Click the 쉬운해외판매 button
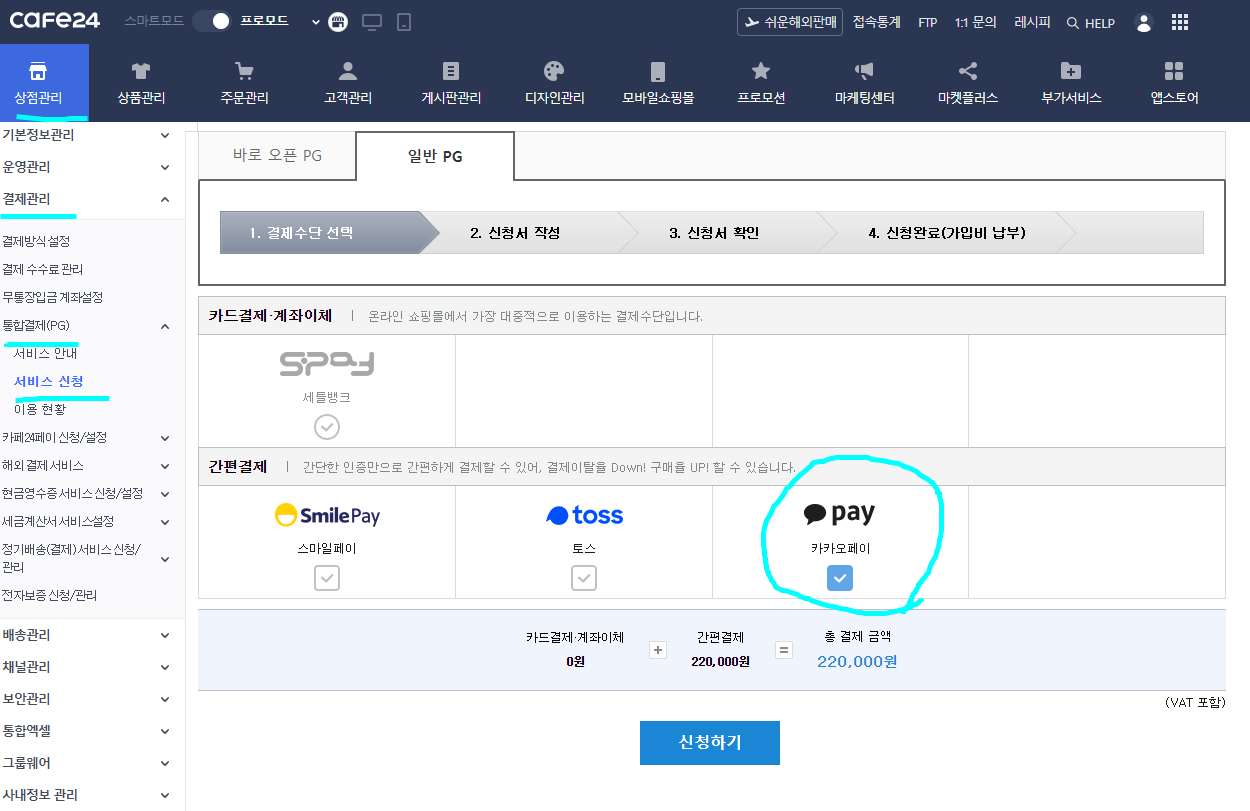The height and width of the screenshot is (811, 1250). 790,22
